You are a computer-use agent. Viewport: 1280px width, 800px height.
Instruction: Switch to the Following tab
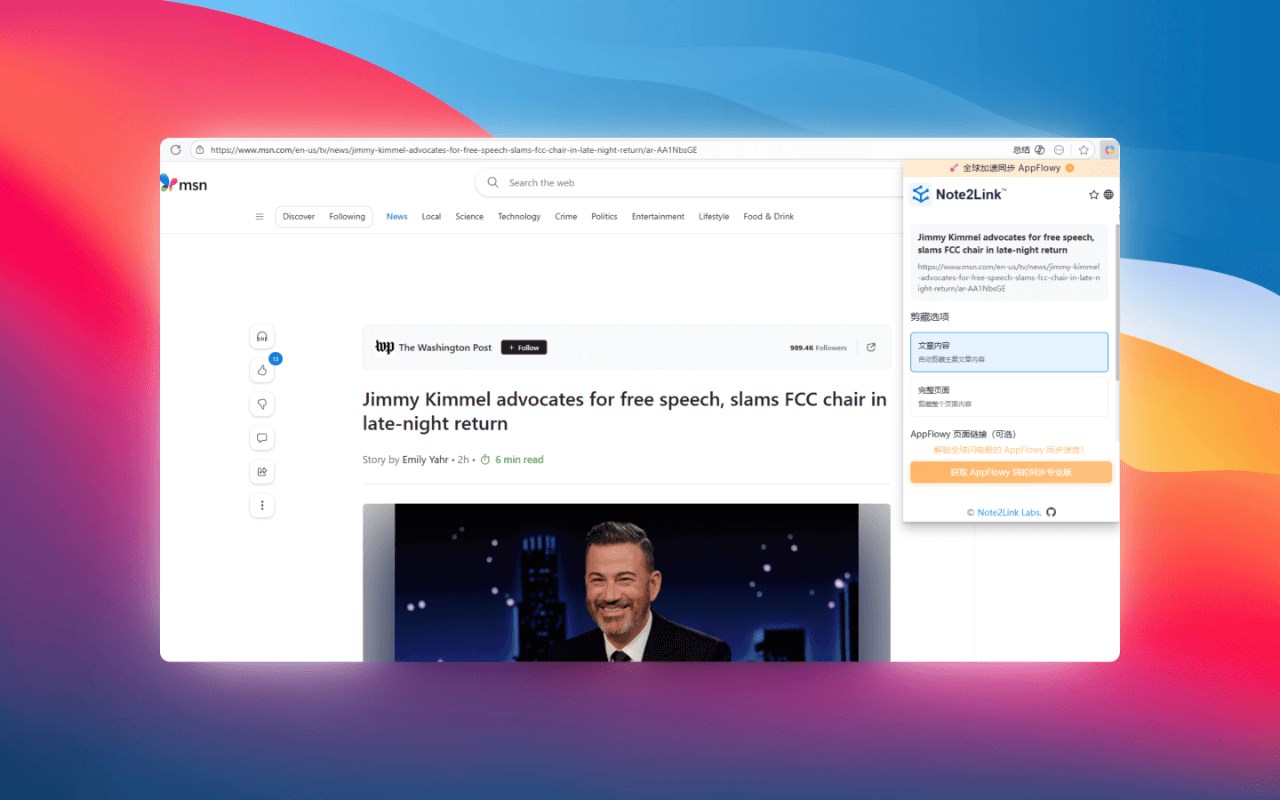(347, 216)
